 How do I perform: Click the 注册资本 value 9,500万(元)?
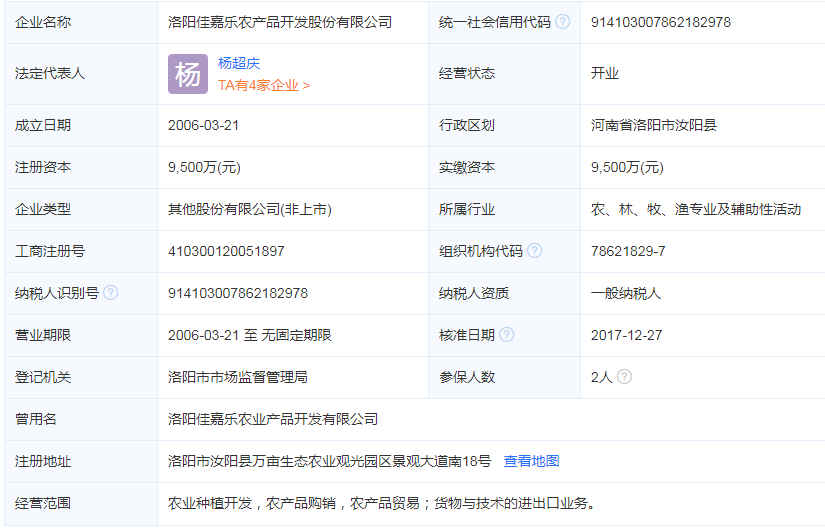[204, 167]
